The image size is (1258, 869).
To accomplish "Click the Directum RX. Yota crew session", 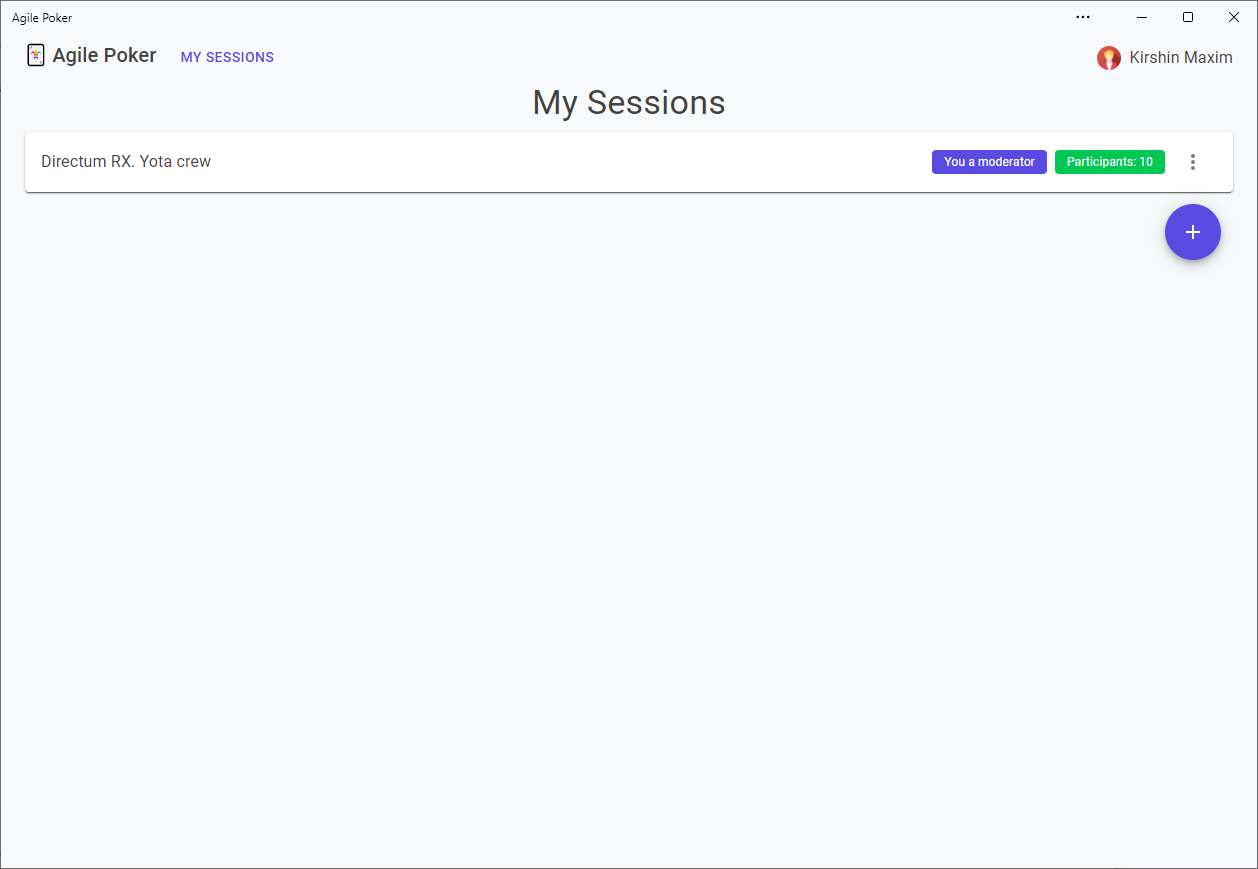I will [x=125, y=161].
